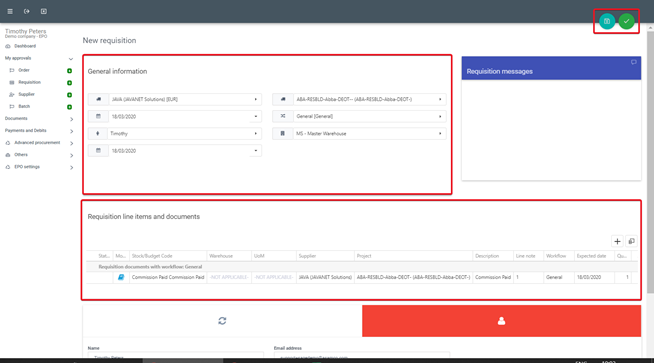Click green badge next to Order

click(x=70, y=71)
